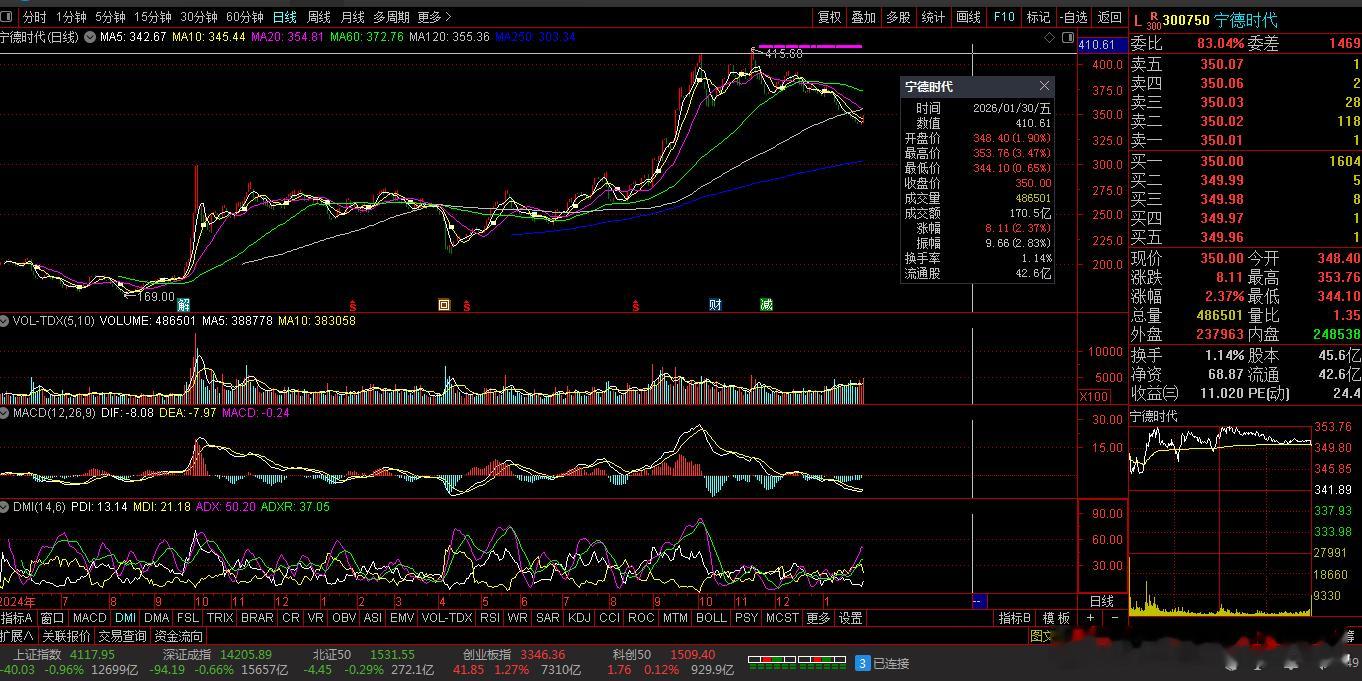Open F10 company information

tap(1003, 17)
